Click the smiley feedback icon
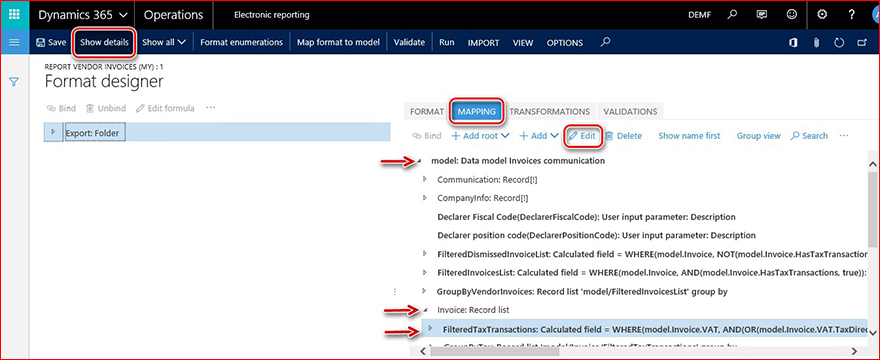 [x=791, y=15]
